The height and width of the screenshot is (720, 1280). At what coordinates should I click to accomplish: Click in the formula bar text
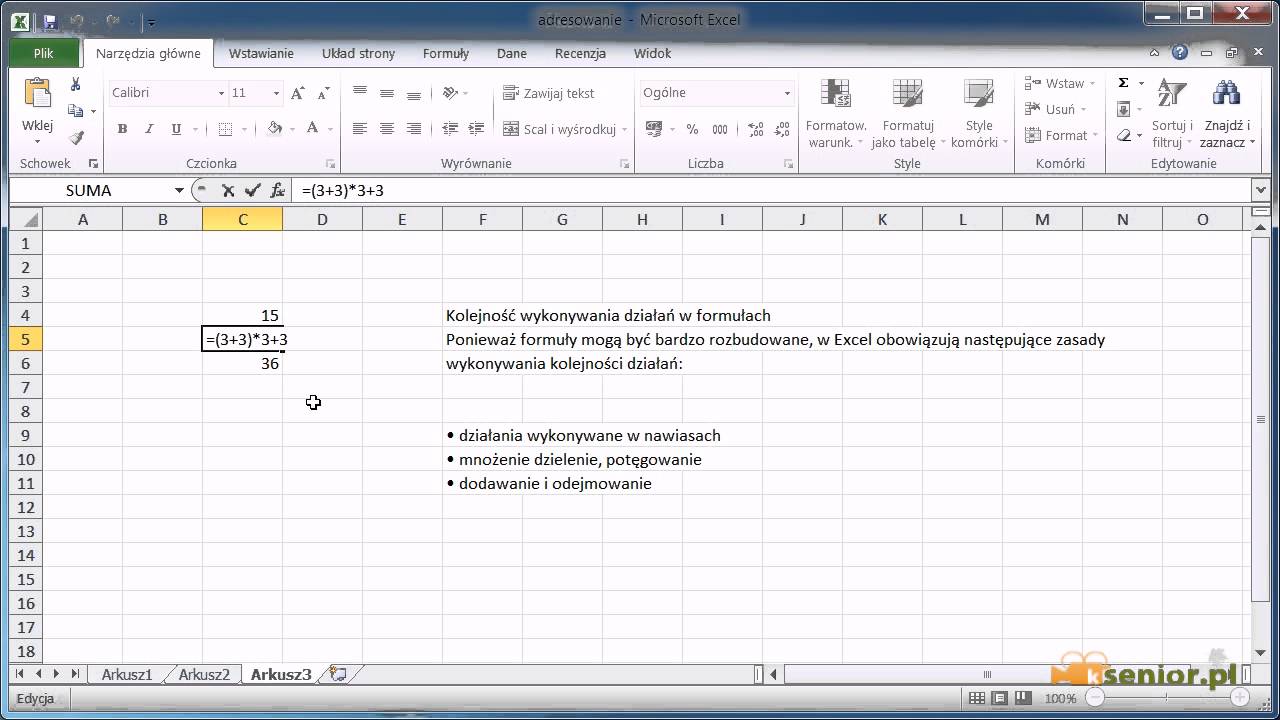coord(342,190)
